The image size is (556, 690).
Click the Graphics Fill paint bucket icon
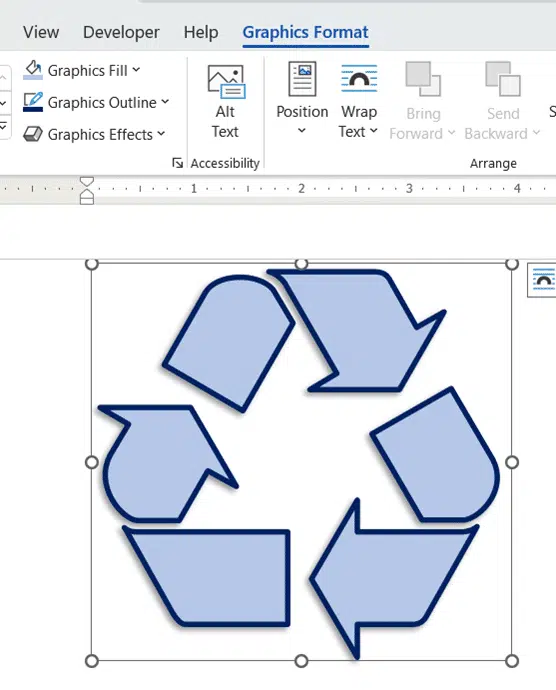point(33,70)
